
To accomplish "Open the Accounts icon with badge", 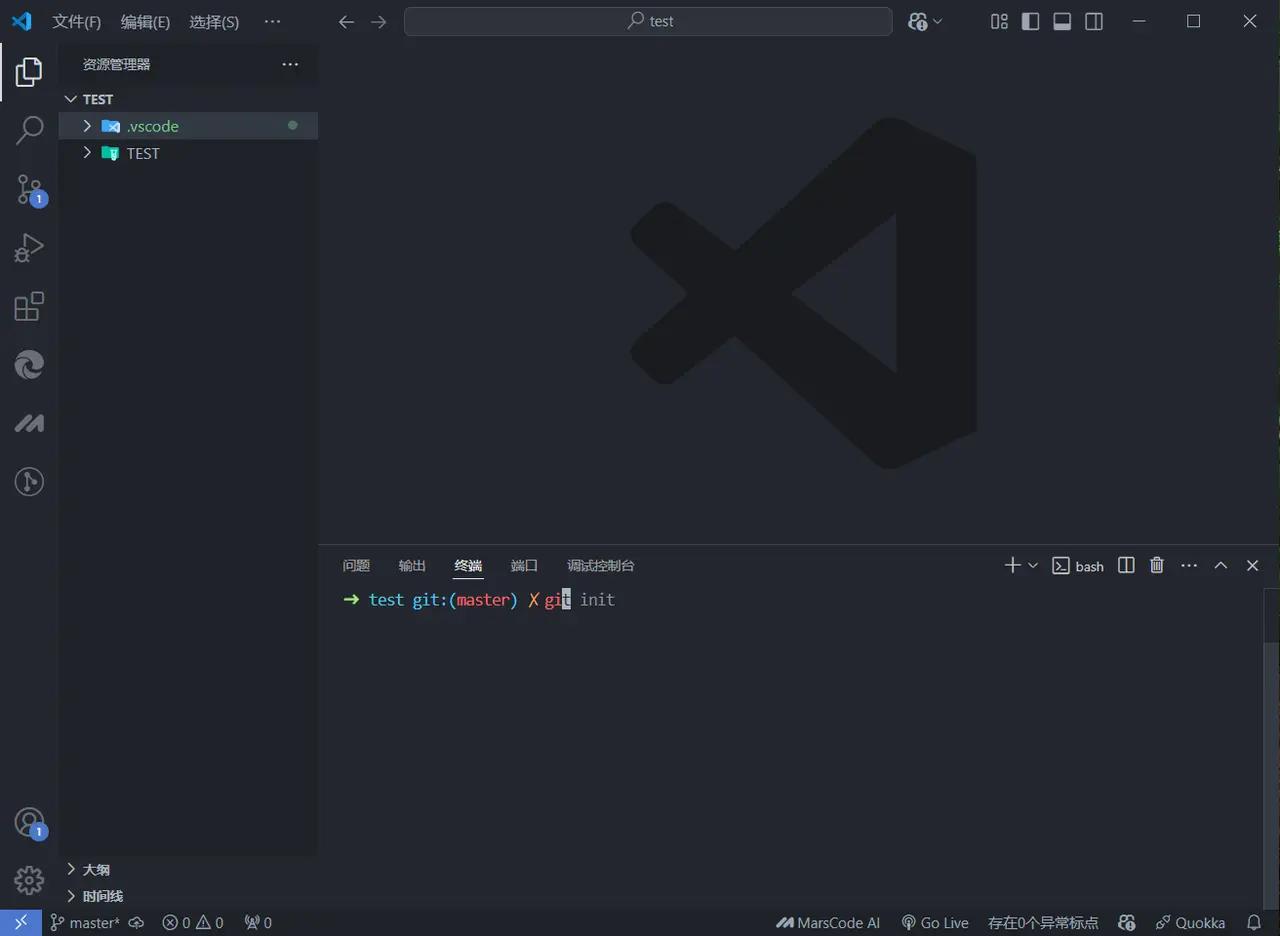I will (x=29, y=823).
